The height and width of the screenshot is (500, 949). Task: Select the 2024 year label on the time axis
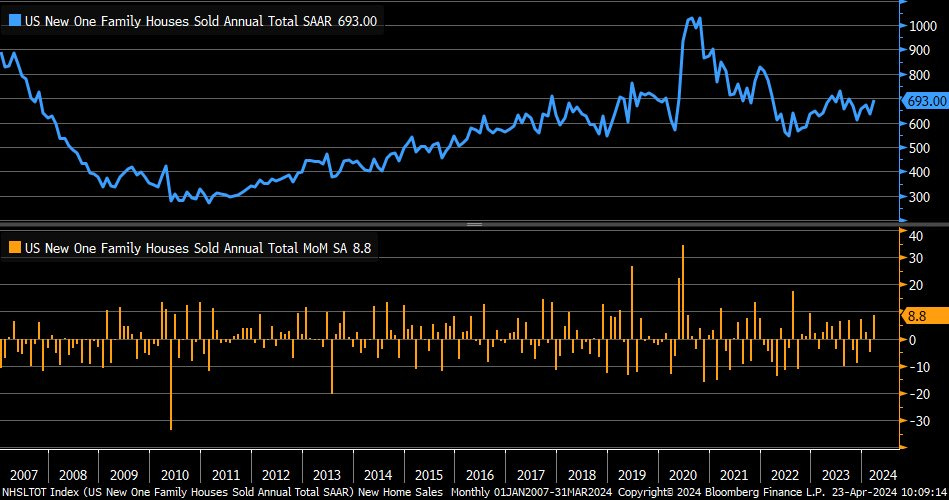(x=882, y=475)
